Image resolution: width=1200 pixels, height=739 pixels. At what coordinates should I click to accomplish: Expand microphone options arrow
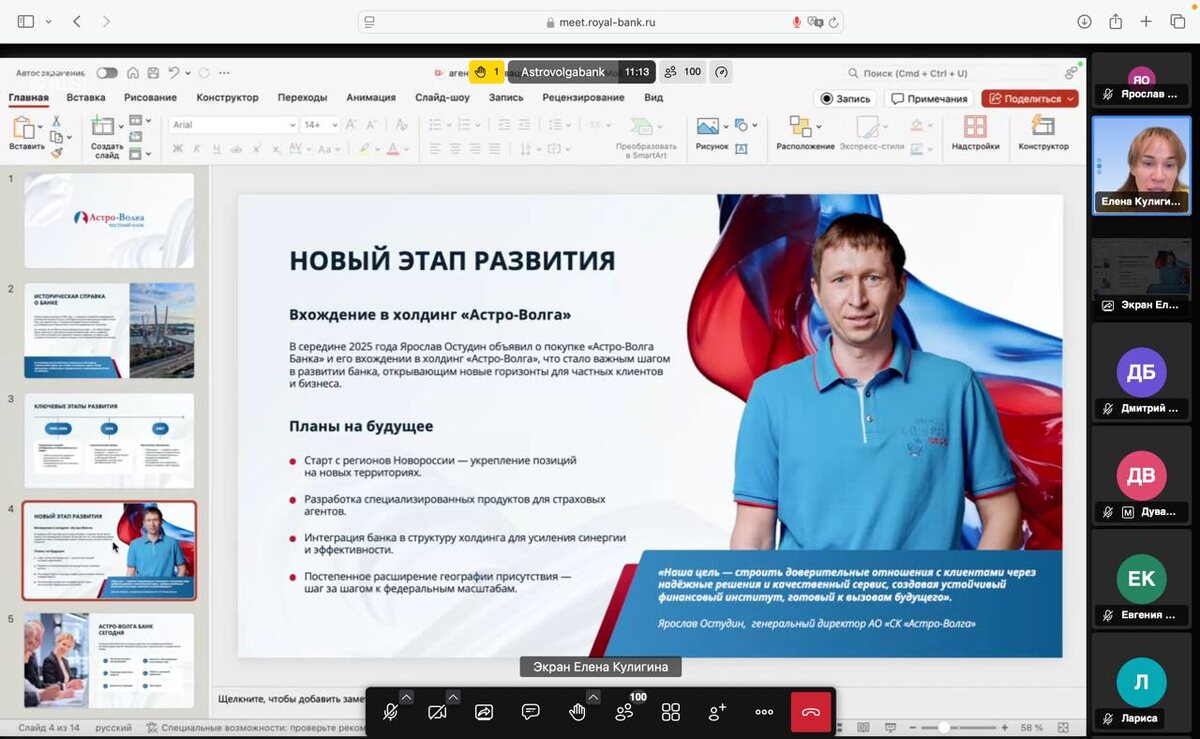click(x=407, y=697)
